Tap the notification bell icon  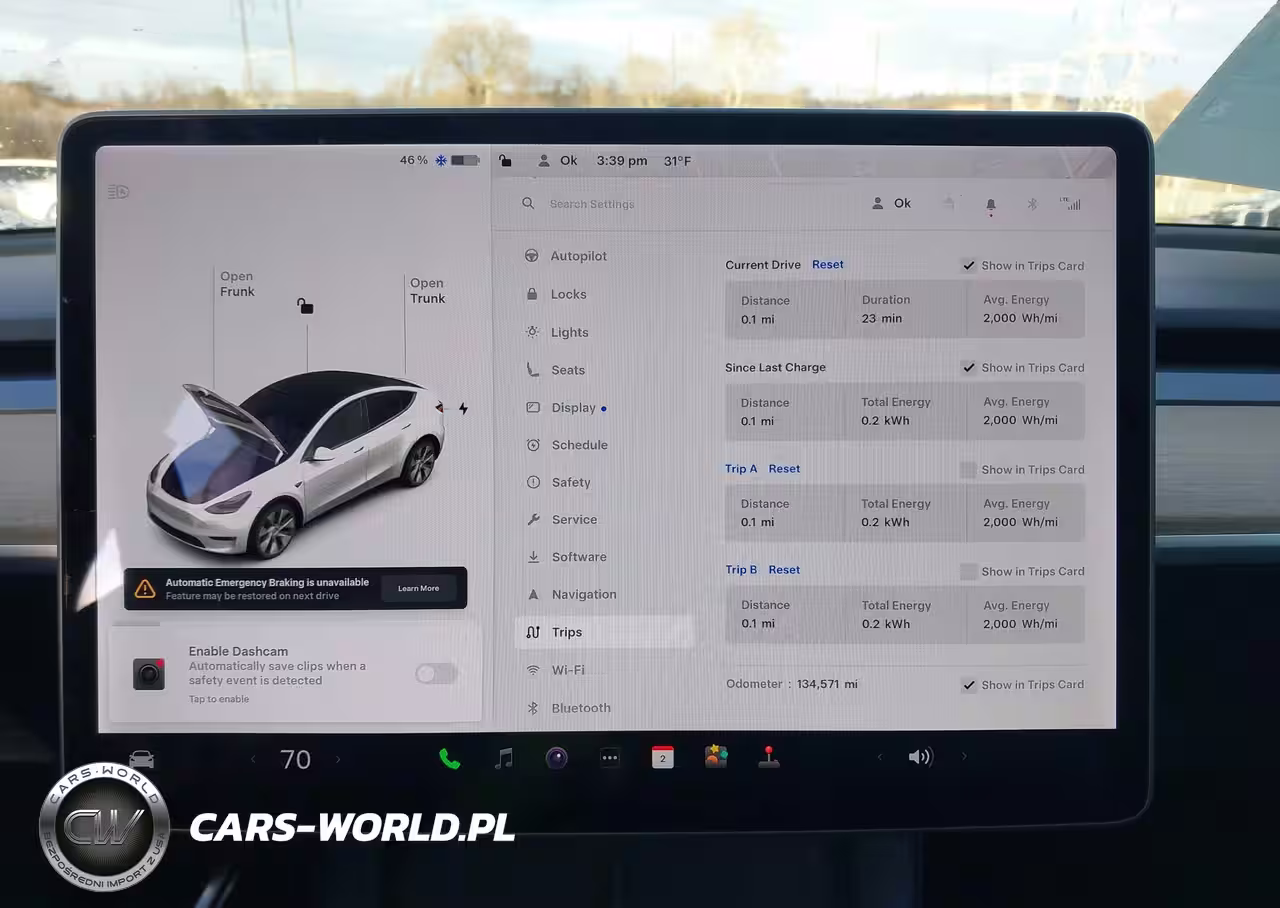point(991,205)
